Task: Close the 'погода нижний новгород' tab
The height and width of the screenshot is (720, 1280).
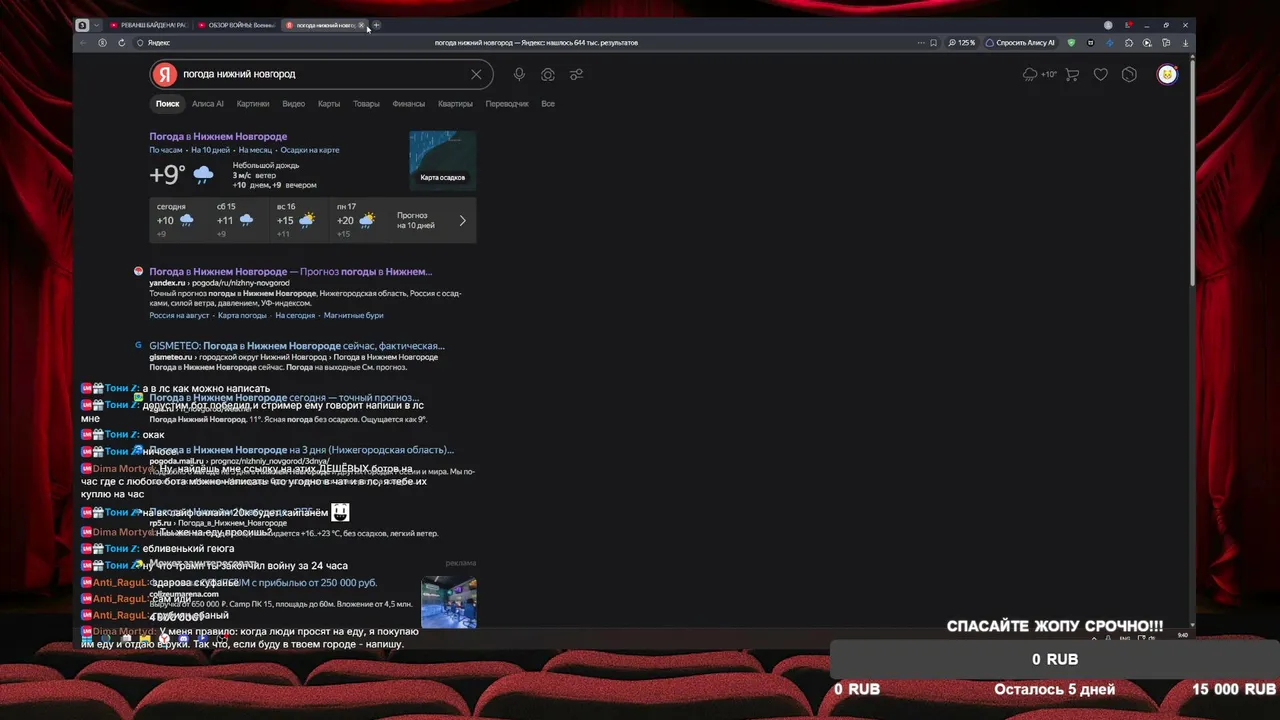Action: 362,25
